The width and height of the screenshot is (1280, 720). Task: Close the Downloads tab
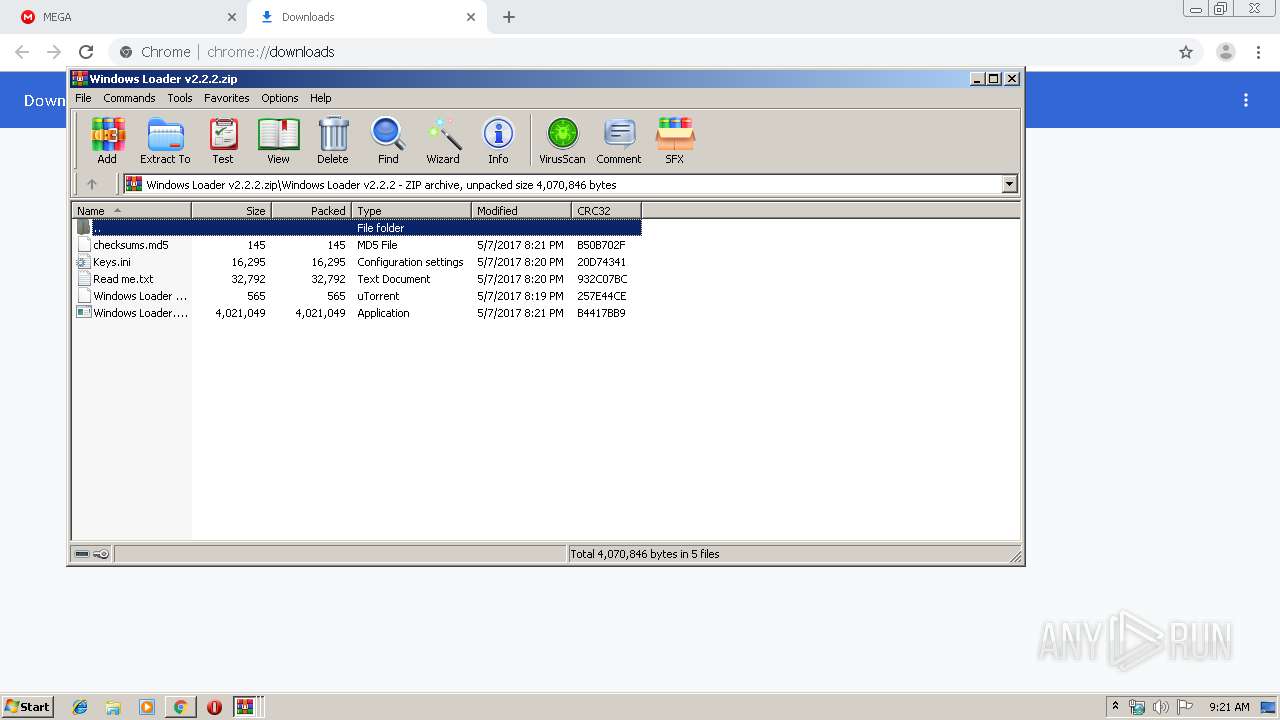pyautogui.click(x=471, y=17)
